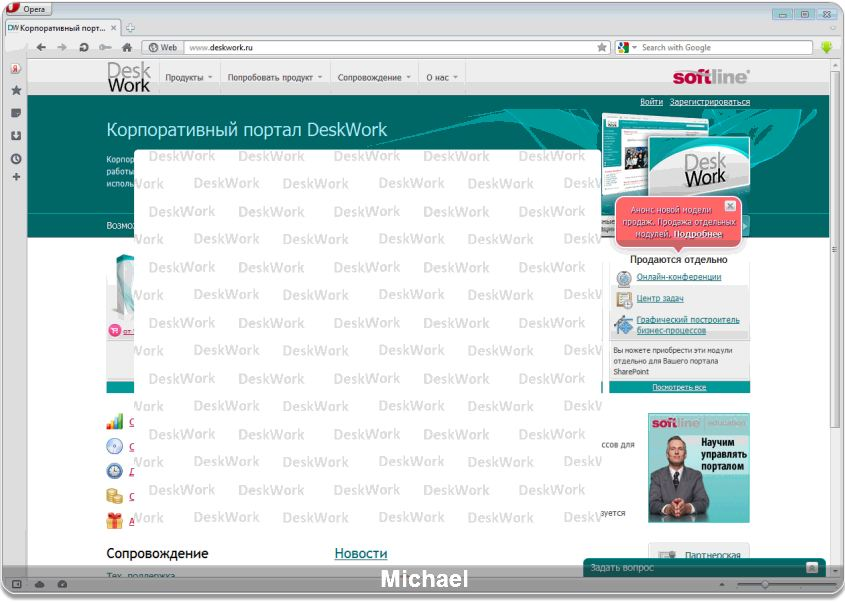Bookmark the page with the address bar star
Viewport: 845px width, 602px height.
602,47
